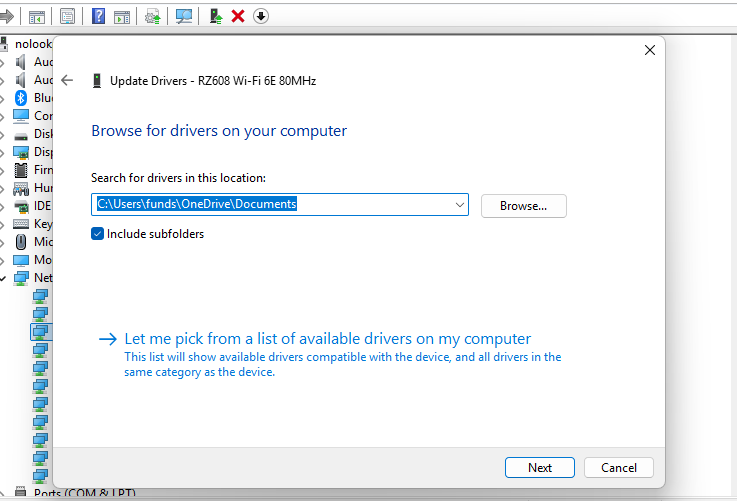Select the Monitors icon in device tree
737x501 pixels.
click(x=21, y=260)
